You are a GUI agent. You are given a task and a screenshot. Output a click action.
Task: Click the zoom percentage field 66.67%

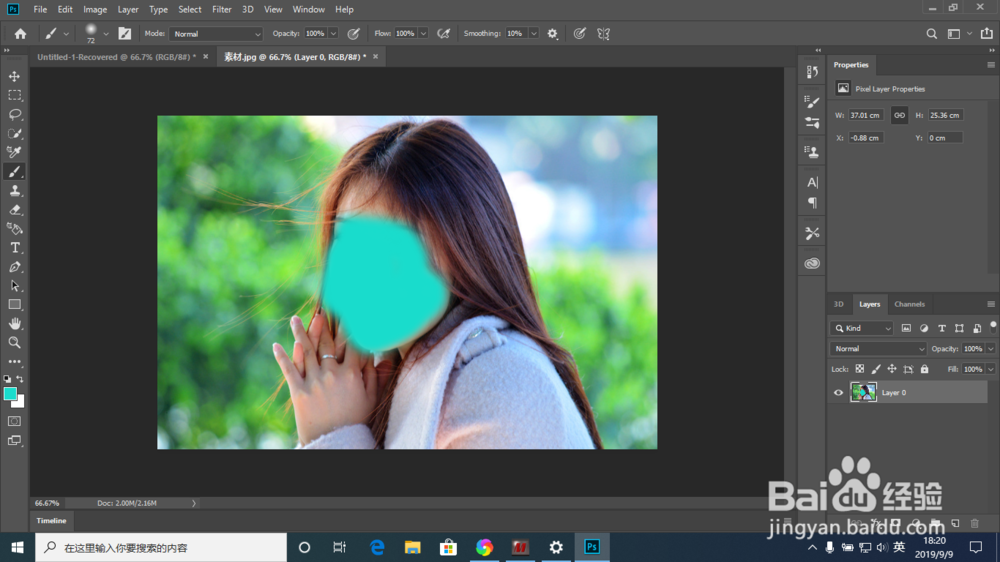click(47, 503)
